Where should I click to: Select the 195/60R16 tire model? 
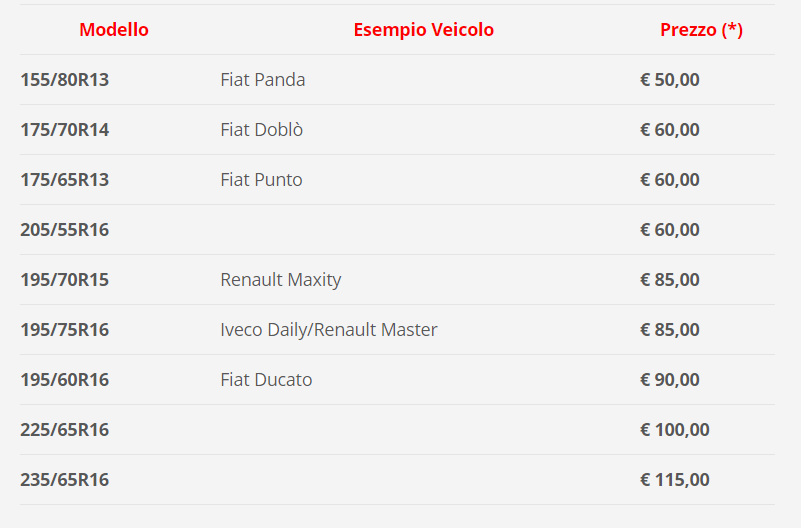tap(64, 380)
